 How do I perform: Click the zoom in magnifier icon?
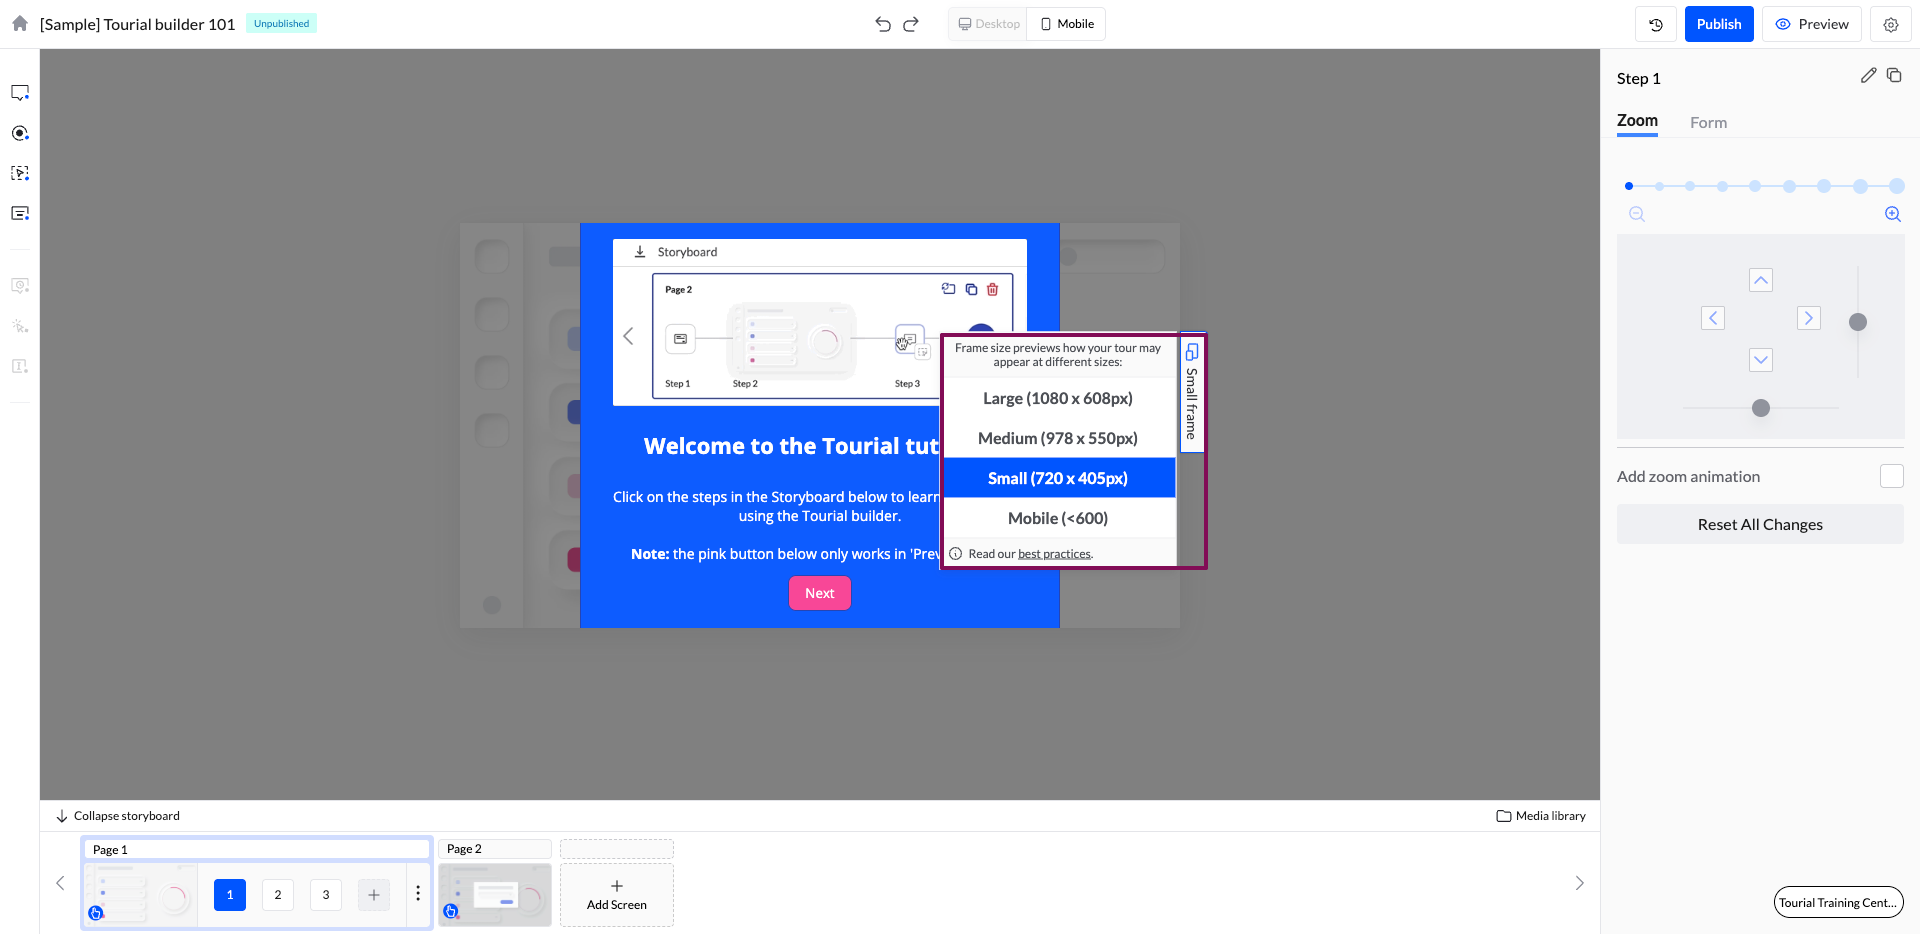(1892, 214)
